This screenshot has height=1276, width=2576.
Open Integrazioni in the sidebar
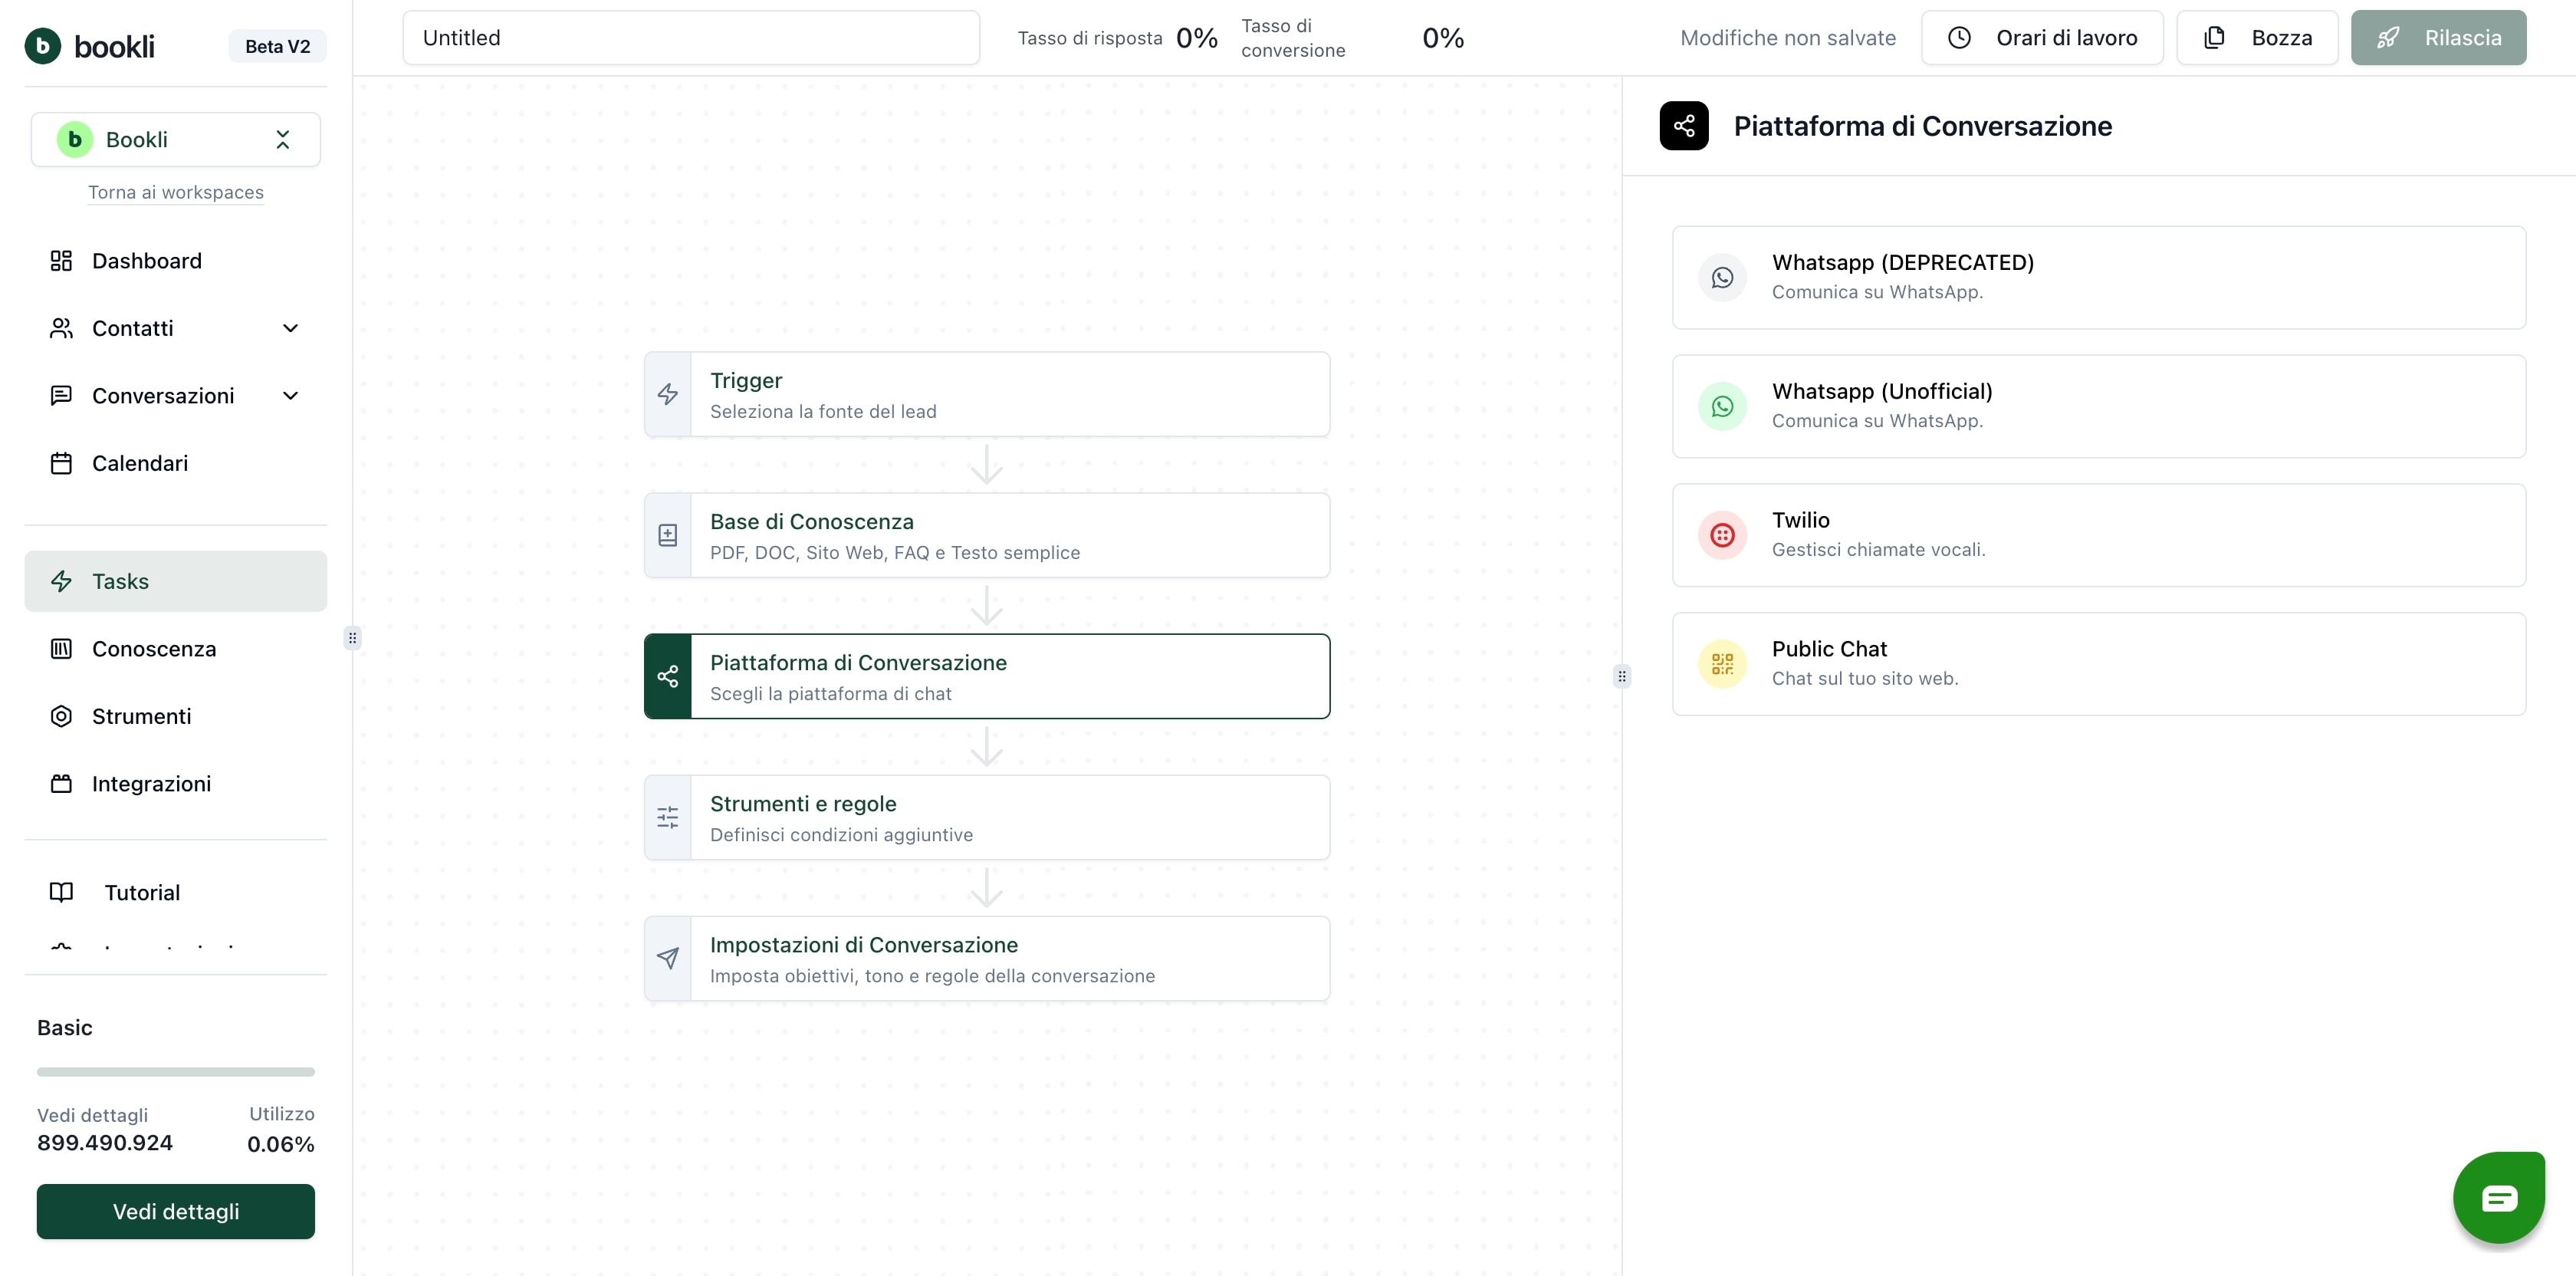(x=151, y=784)
